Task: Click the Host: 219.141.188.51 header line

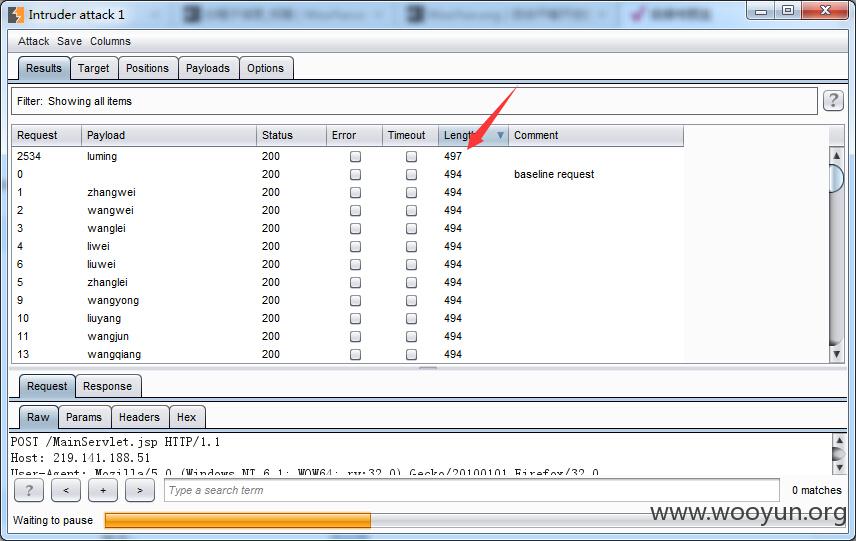Action: click(x=80, y=457)
